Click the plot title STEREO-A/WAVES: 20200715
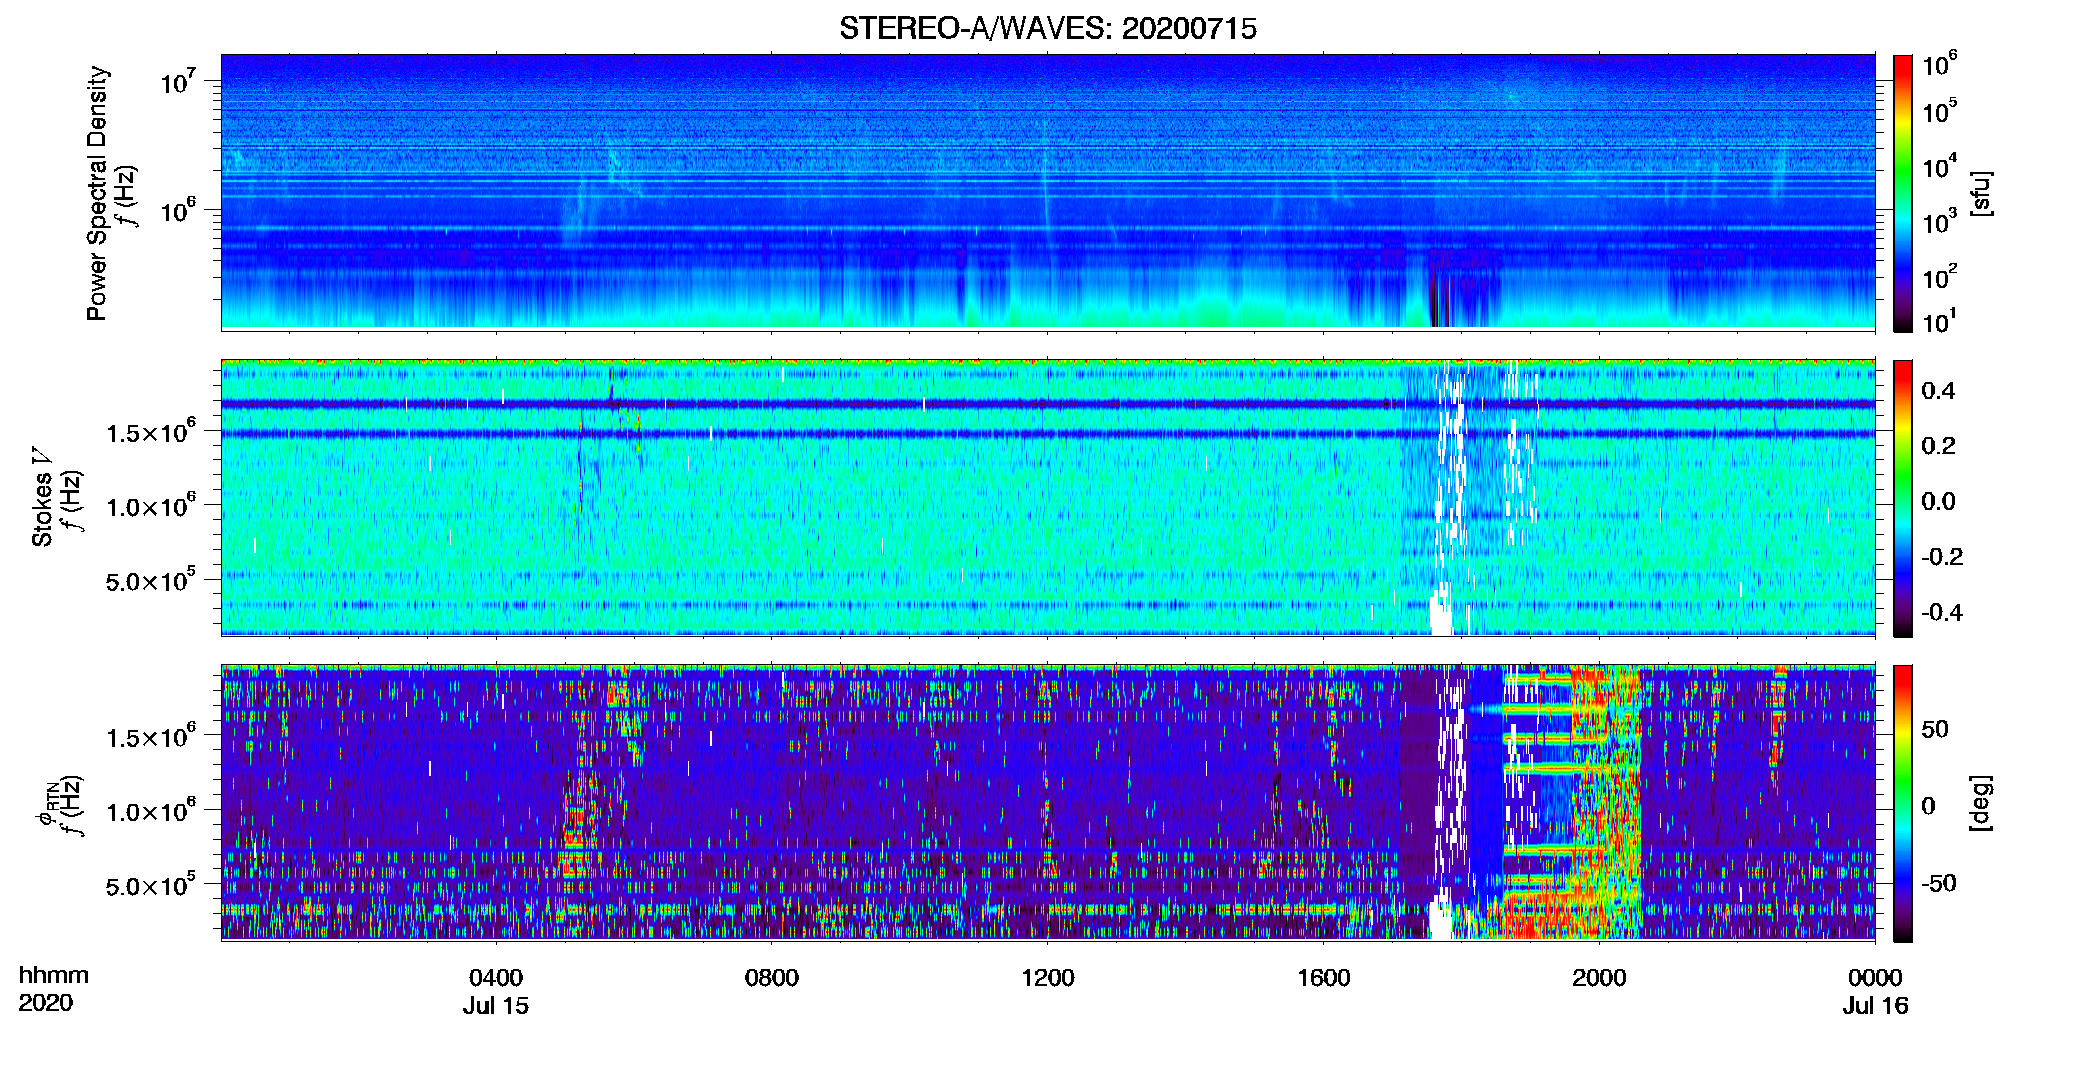Viewport: 2096px width, 1080px height. tap(1047, 29)
